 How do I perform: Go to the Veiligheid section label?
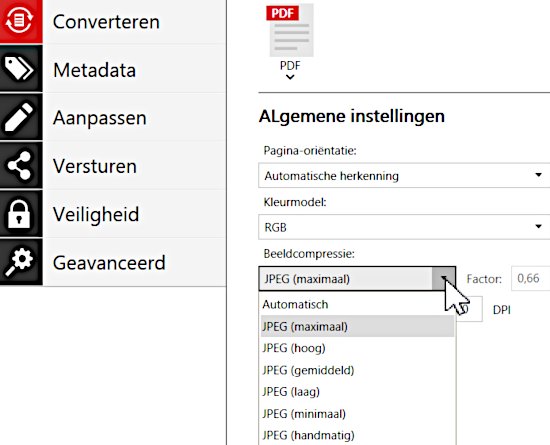(96, 214)
